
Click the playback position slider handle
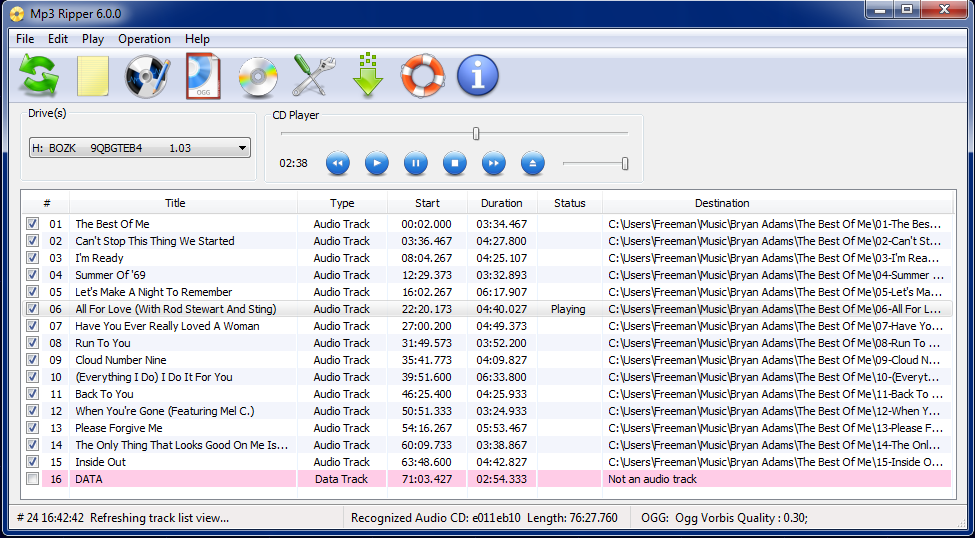(476, 133)
